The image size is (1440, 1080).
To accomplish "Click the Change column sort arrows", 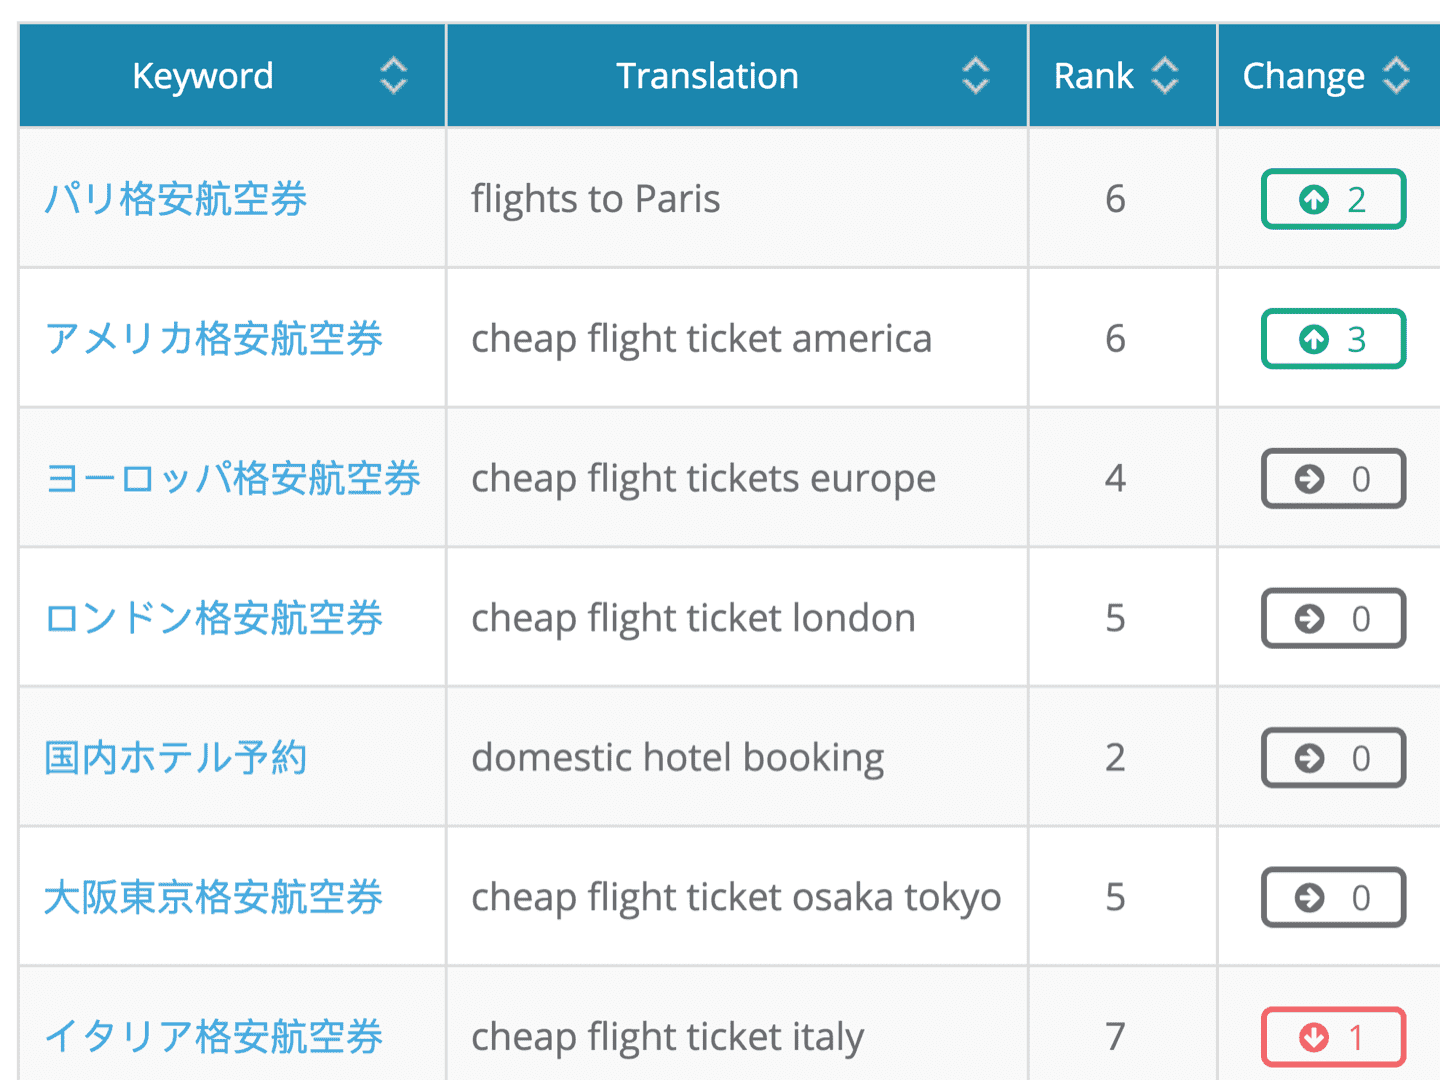I will coord(1396,76).
